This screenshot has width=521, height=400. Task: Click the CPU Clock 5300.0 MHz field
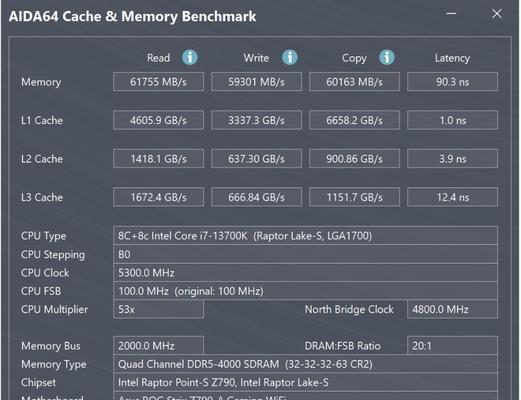click(305, 273)
